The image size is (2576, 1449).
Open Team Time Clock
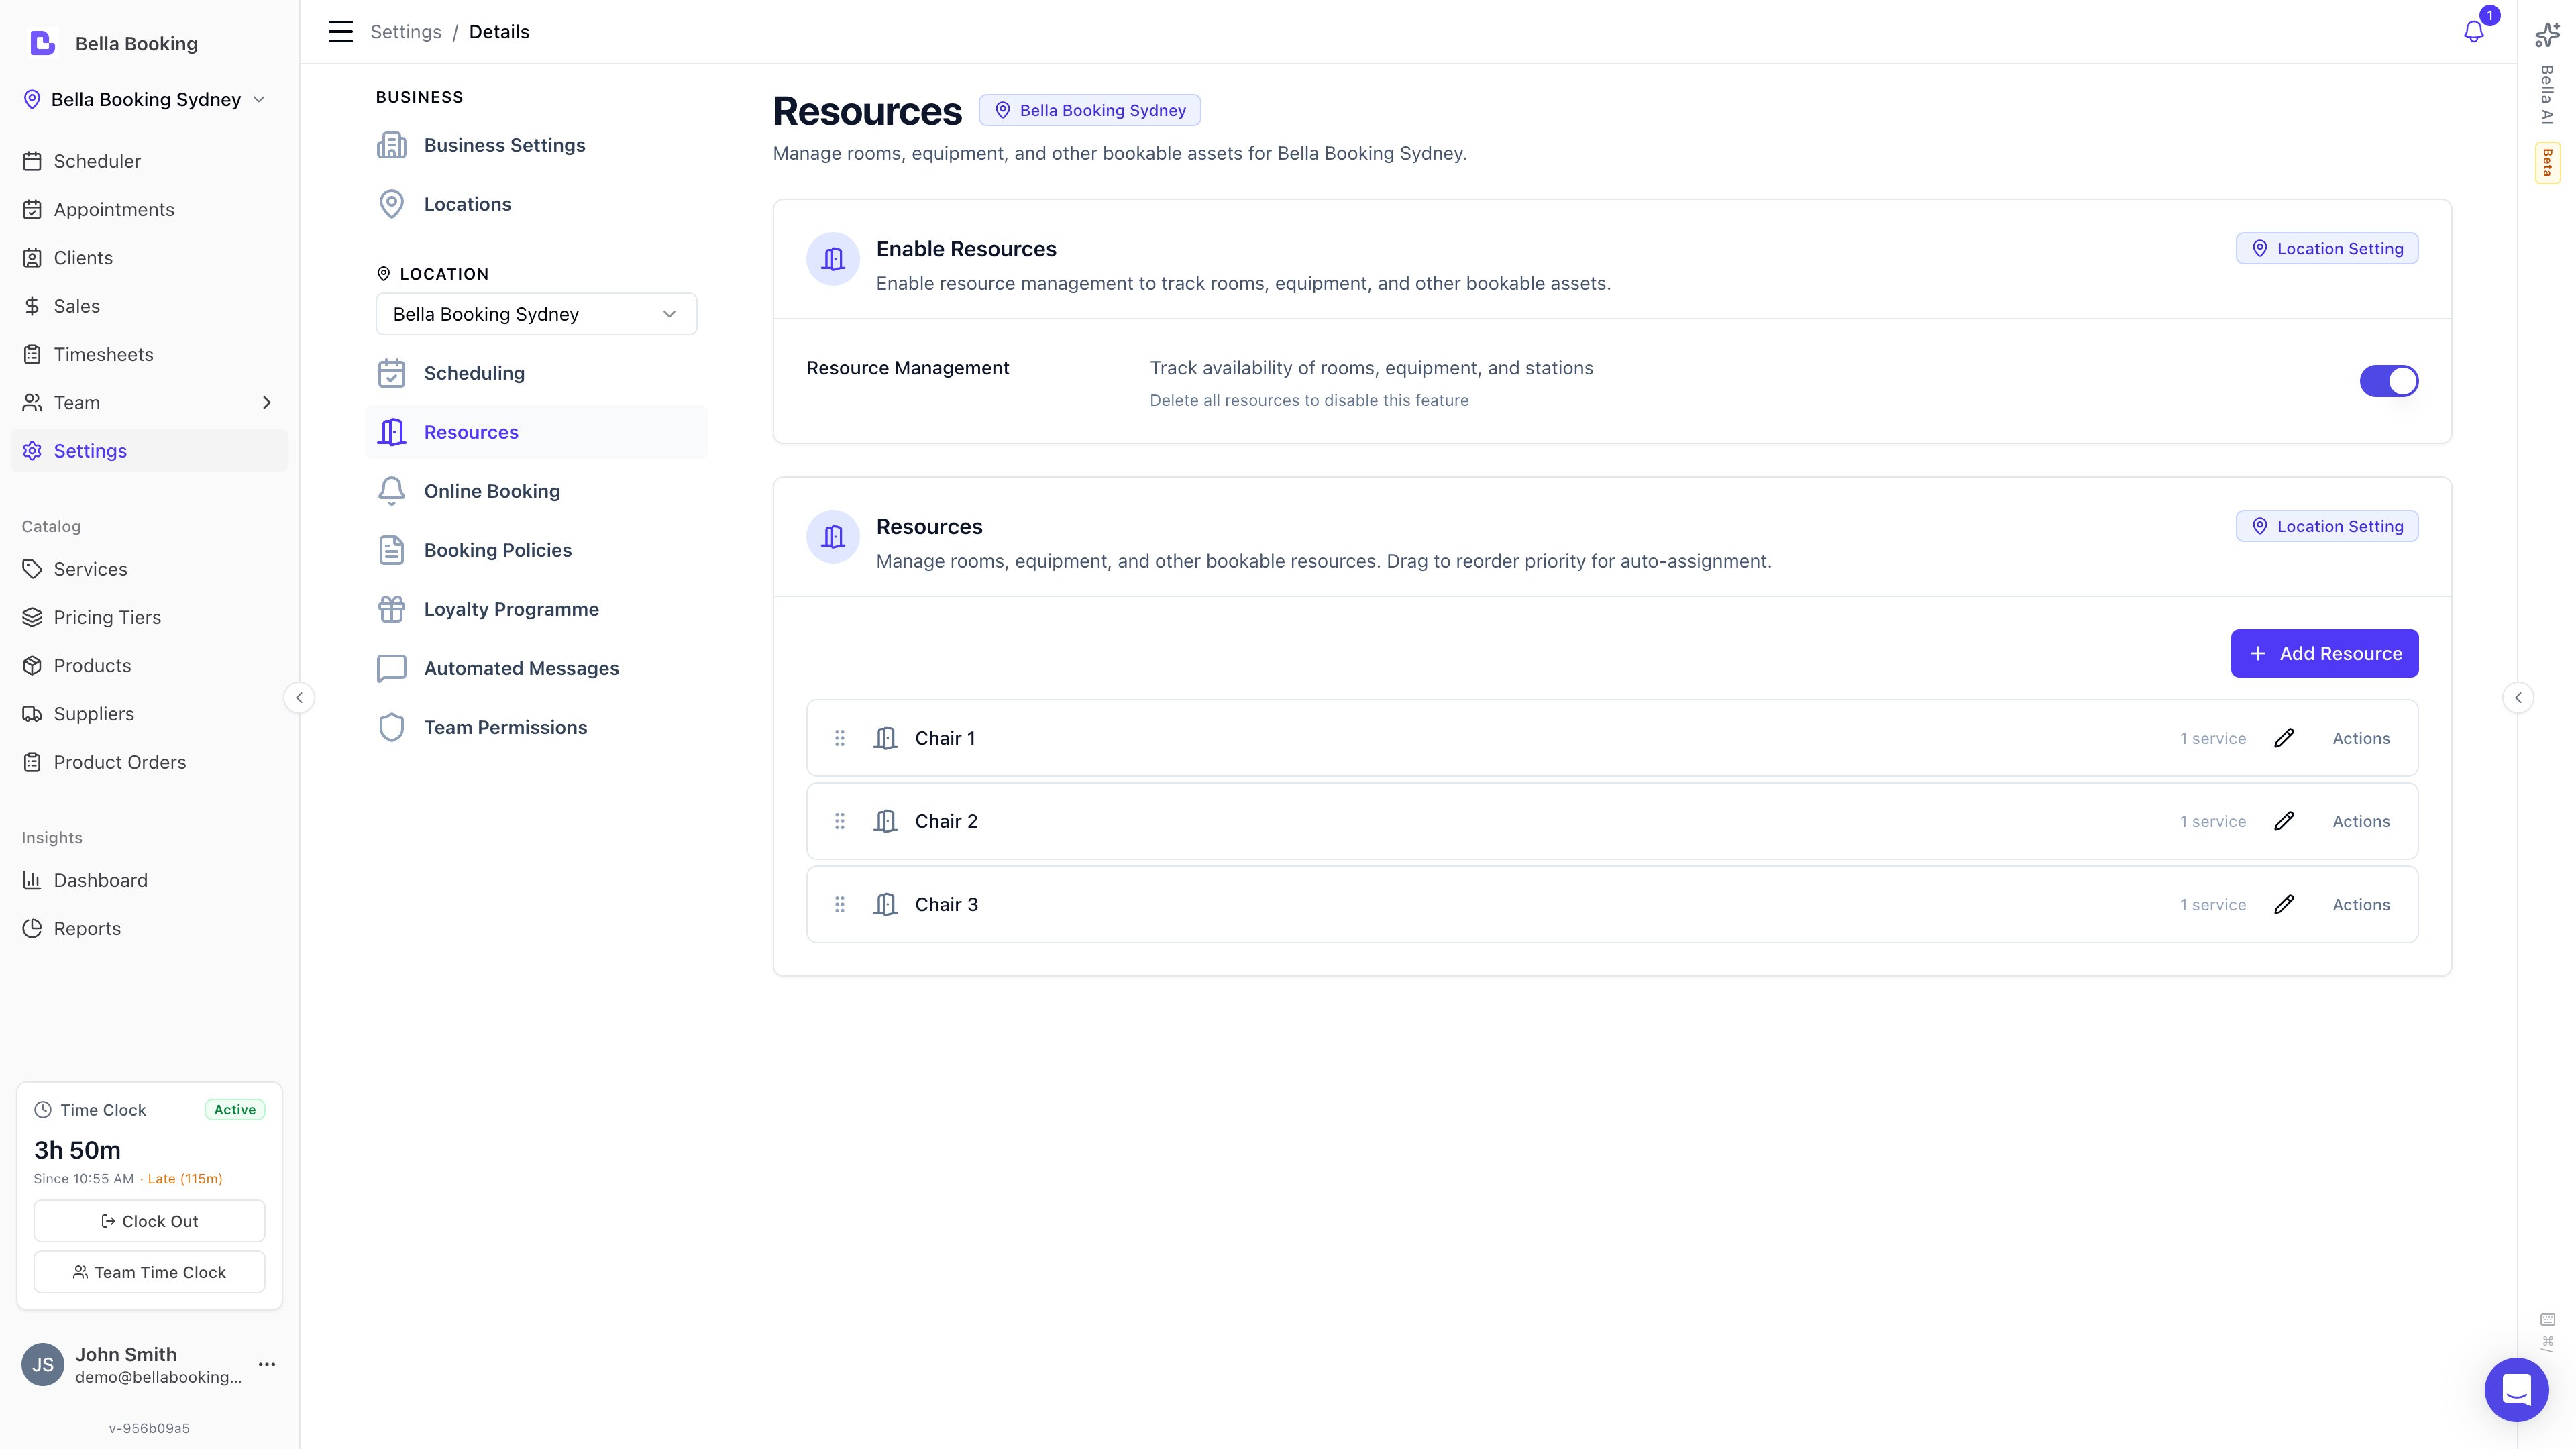point(149,1272)
